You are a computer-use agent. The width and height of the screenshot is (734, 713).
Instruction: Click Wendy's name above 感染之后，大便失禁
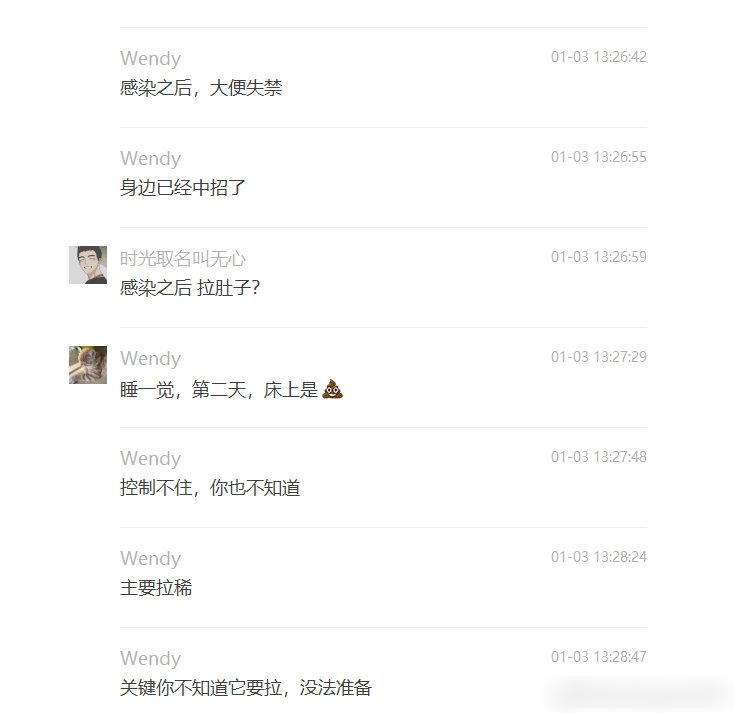[x=150, y=59]
